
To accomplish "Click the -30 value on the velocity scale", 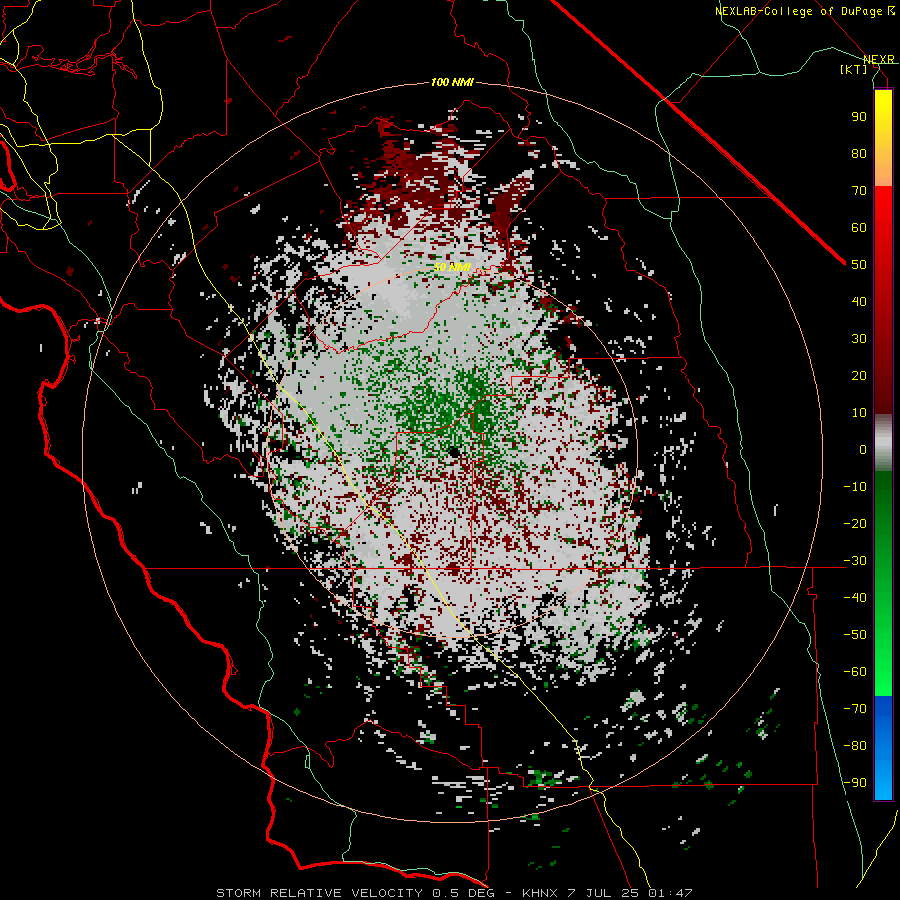I will [x=855, y=561].
